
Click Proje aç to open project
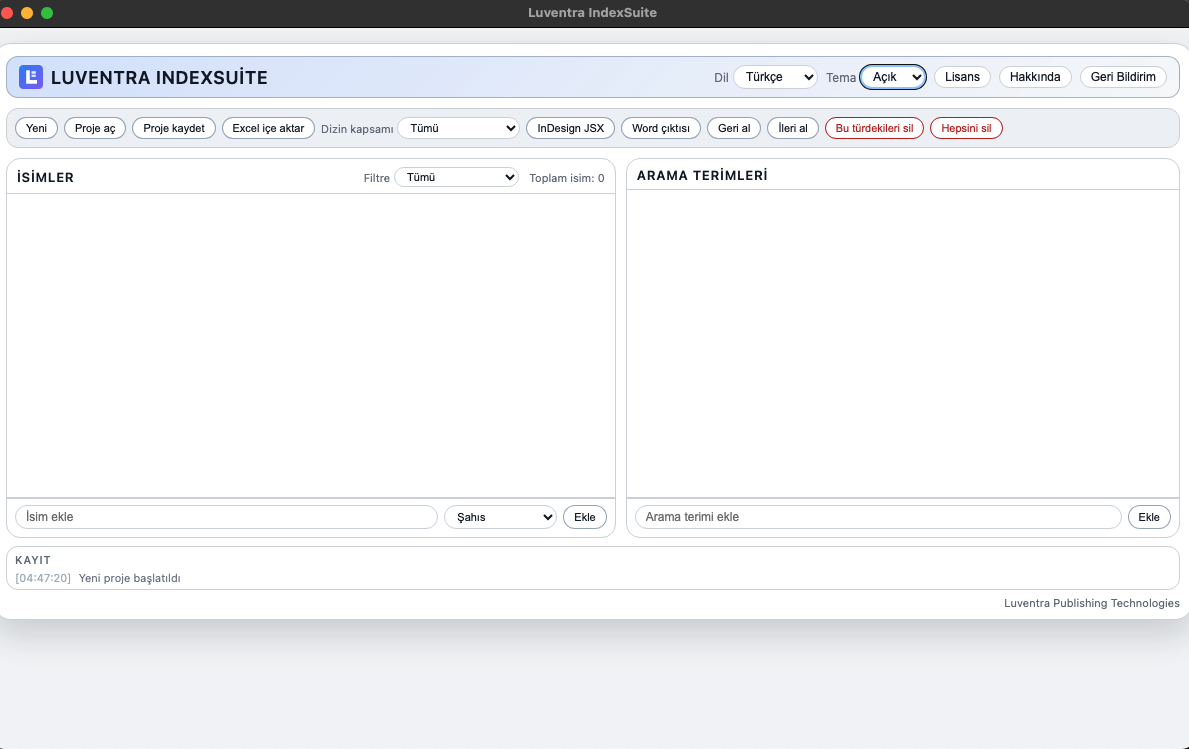(x=95, y=128)
